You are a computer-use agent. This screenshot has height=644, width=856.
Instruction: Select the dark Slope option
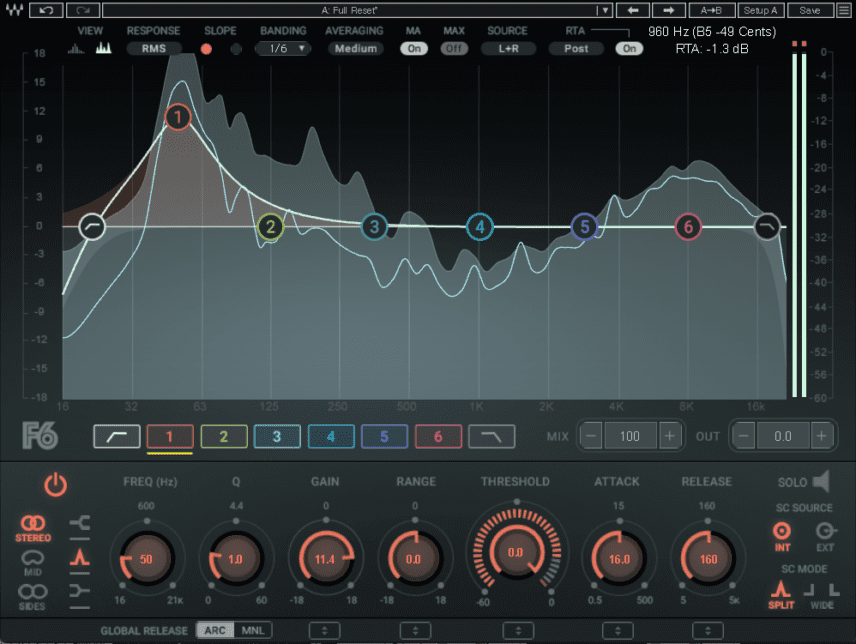tap(236, 49)
